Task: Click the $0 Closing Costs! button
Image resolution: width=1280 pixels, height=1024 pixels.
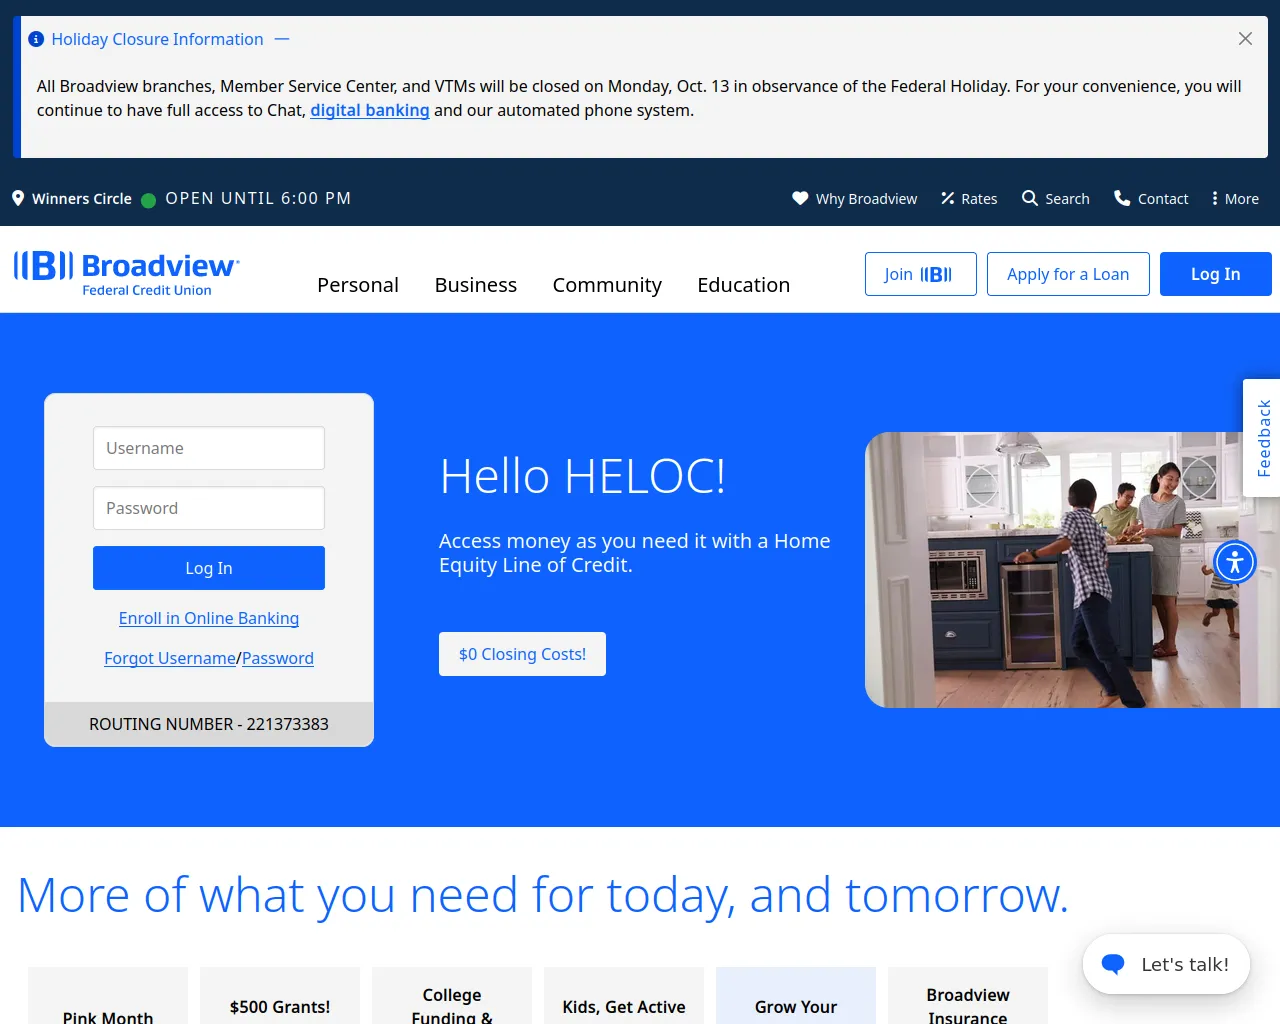Action: (x=522, y=654)
